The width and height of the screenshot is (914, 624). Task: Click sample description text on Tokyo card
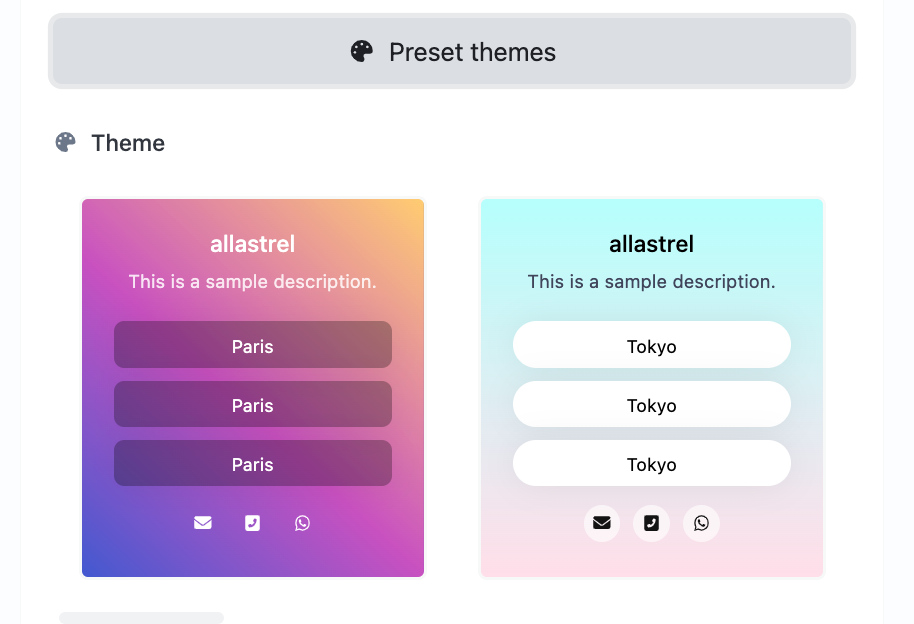click(652, 282)
